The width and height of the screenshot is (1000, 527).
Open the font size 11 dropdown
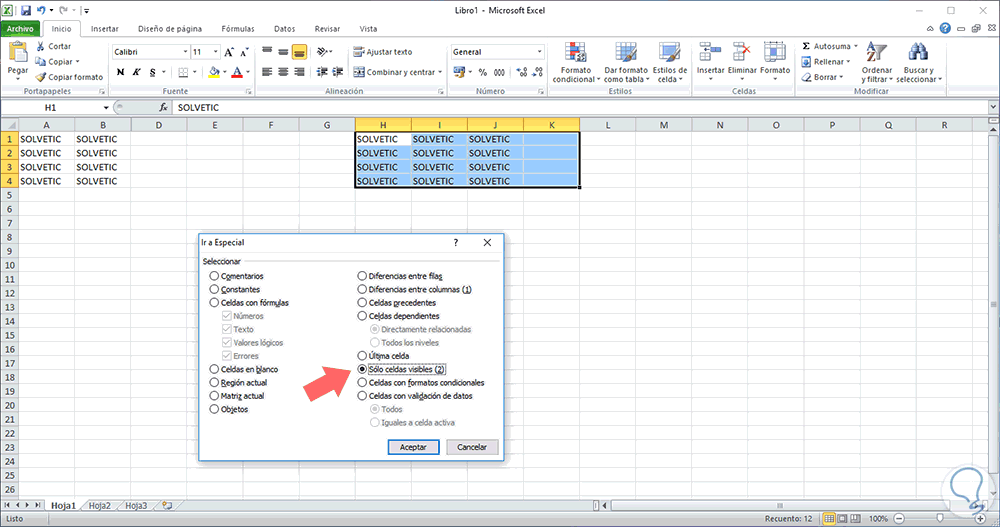click(x=216, y=52)
